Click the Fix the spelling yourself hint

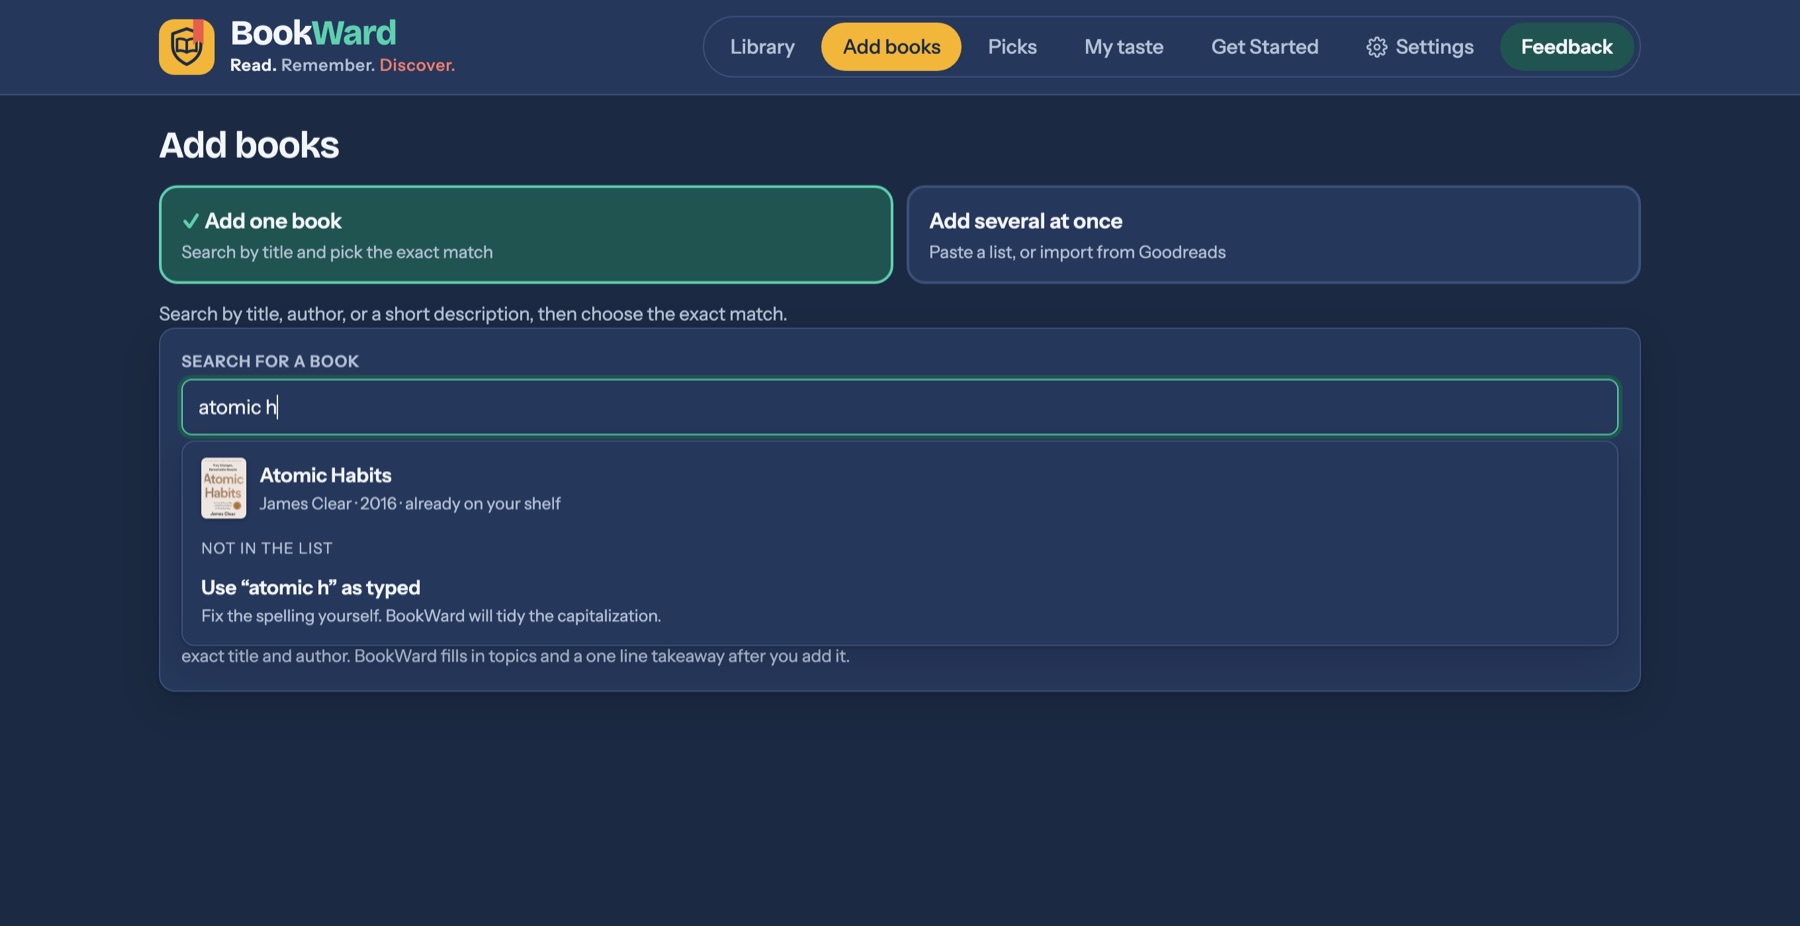431,616
